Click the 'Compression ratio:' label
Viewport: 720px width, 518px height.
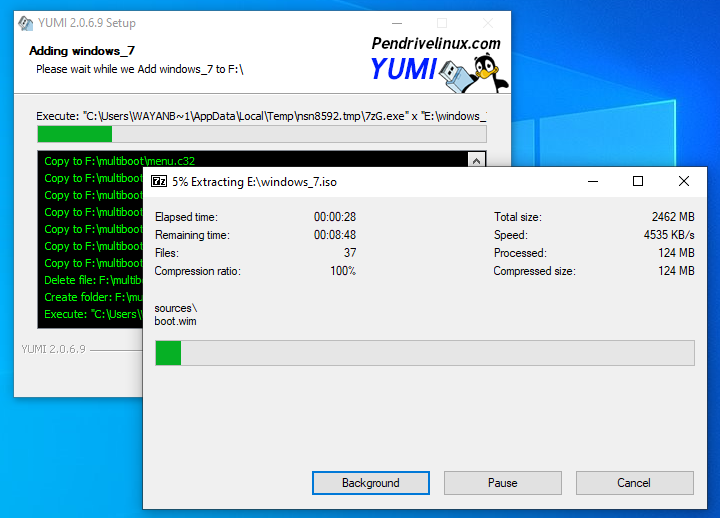pyautogui.click(x=197, y=271)
